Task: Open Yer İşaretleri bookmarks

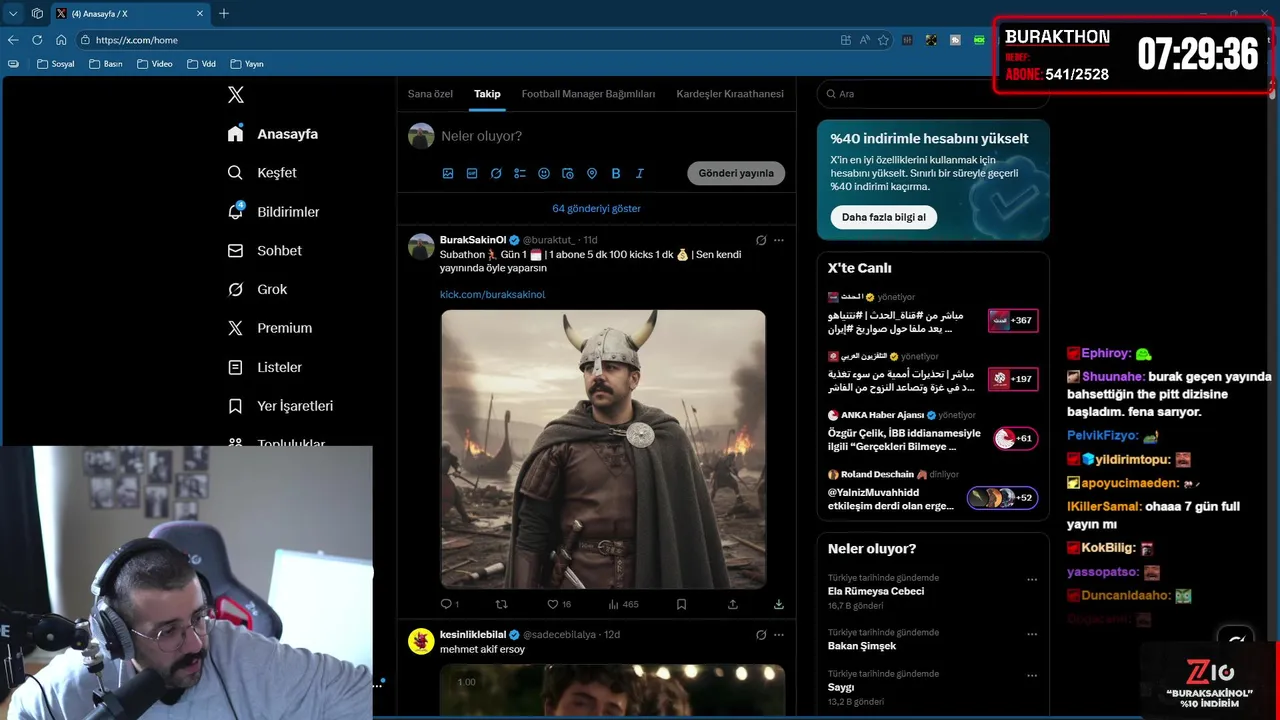Action: coord(280,406)
